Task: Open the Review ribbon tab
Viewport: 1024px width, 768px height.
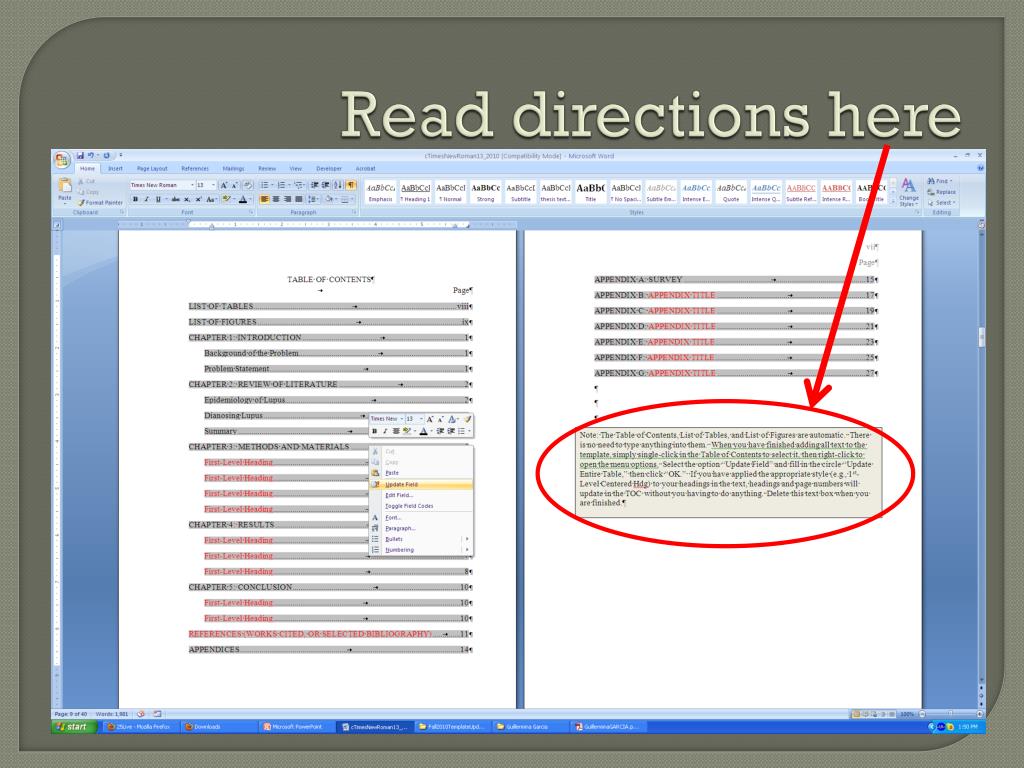Action: coord(267,168)
